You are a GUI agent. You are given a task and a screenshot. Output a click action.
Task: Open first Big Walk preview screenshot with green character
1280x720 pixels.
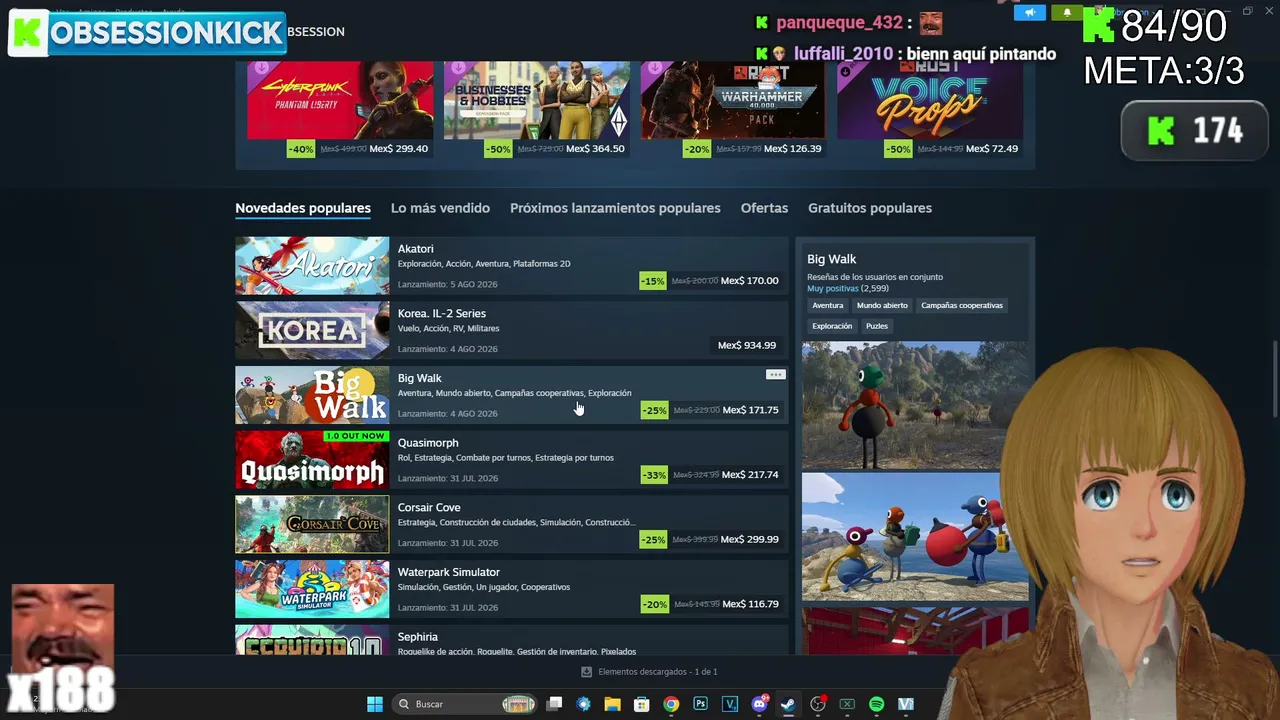pyautogui.click(x=914, y=406)
